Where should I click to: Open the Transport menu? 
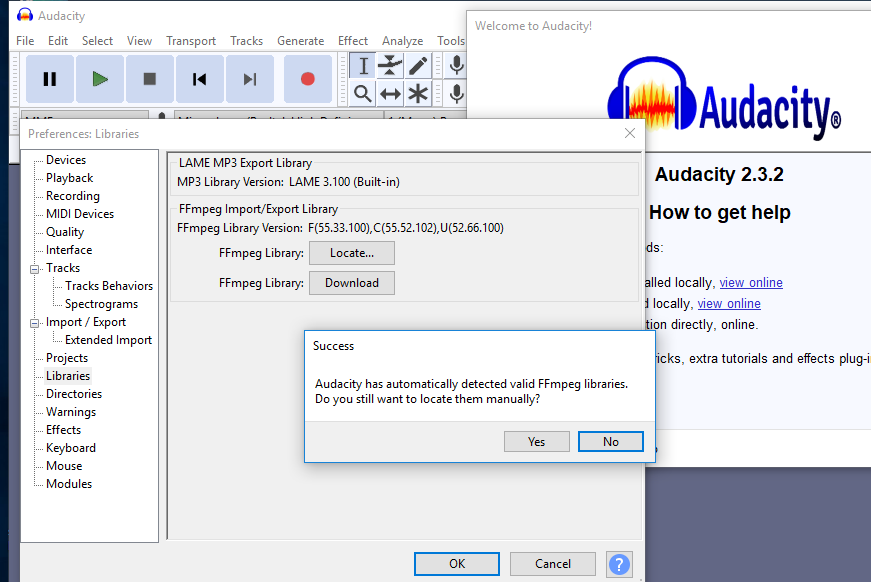tap(191, 41)
